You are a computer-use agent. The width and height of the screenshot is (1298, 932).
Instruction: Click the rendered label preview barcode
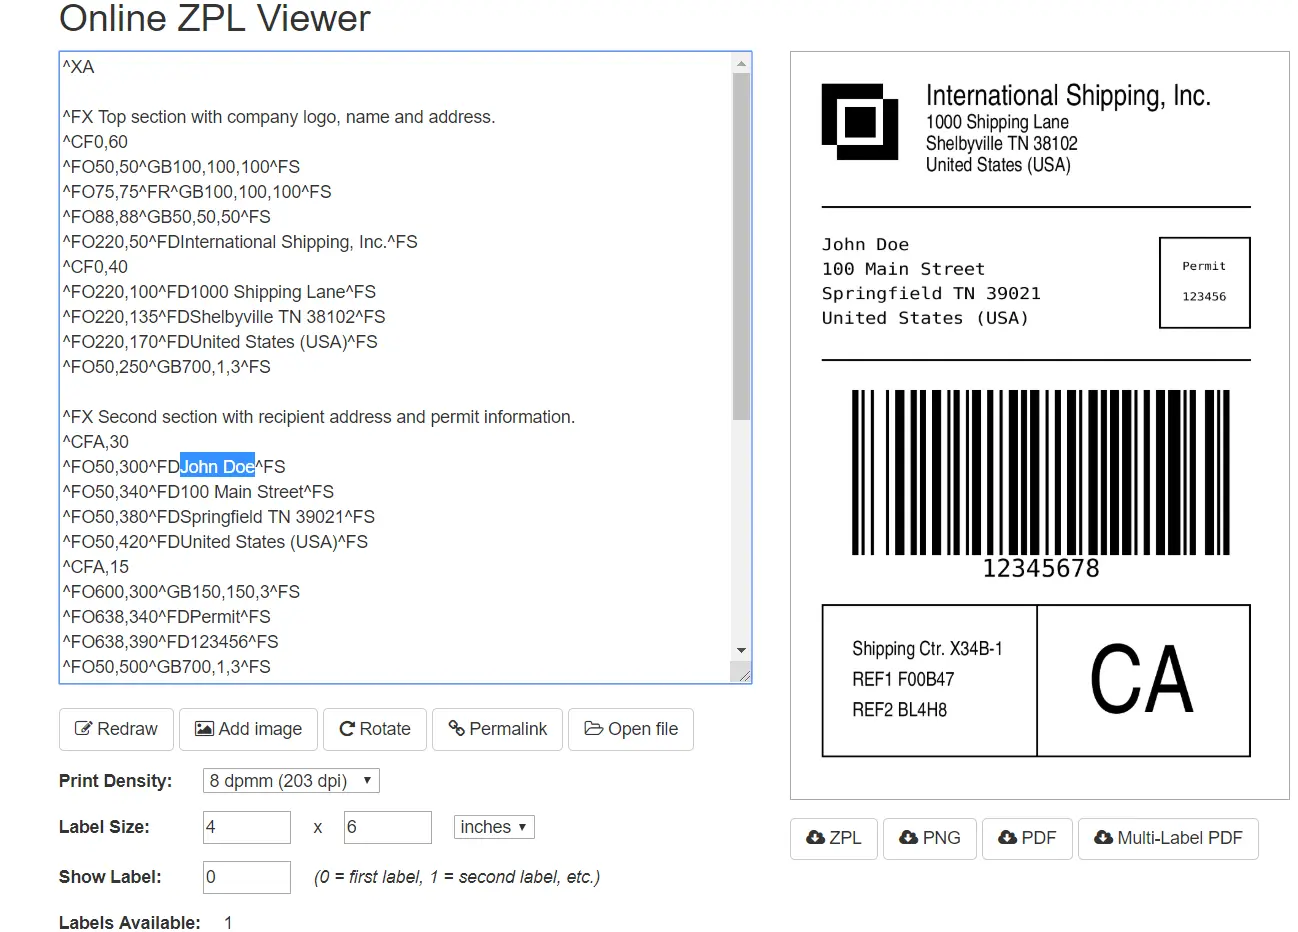[1040, 472]
